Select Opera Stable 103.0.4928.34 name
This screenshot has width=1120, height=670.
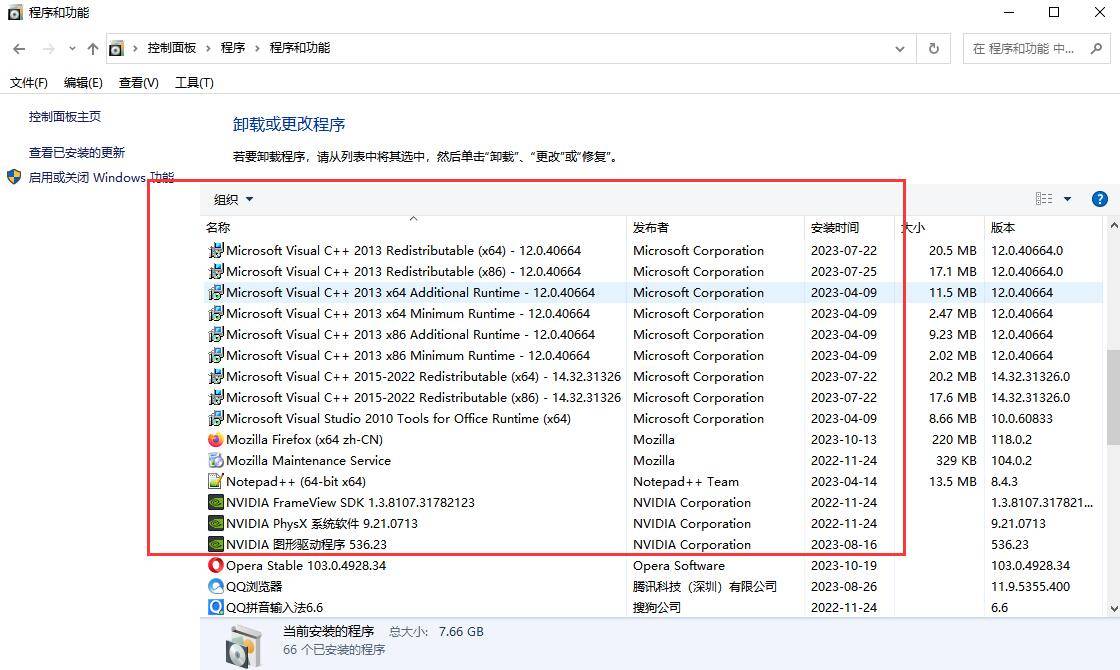tap(306, 565)
